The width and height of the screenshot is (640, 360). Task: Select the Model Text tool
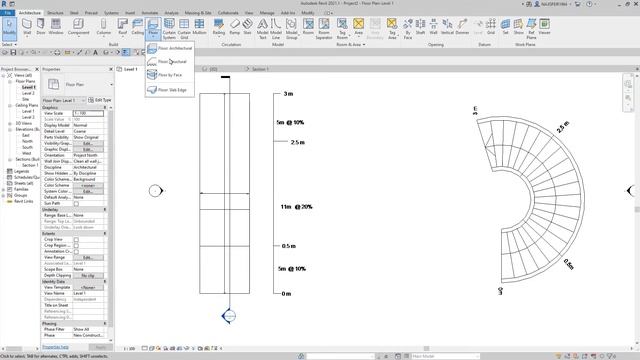click(x=262, y=29)
